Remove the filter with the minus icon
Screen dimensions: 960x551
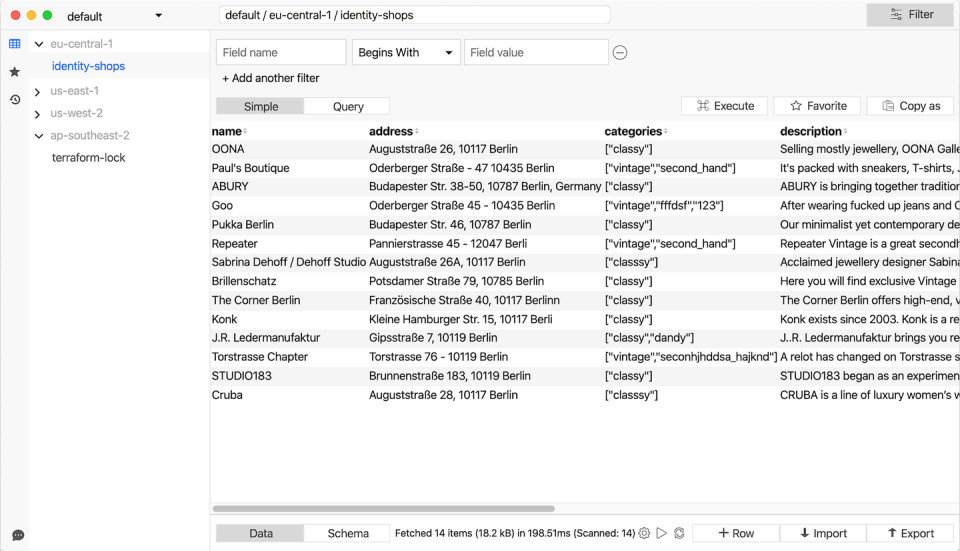[620, 53]
